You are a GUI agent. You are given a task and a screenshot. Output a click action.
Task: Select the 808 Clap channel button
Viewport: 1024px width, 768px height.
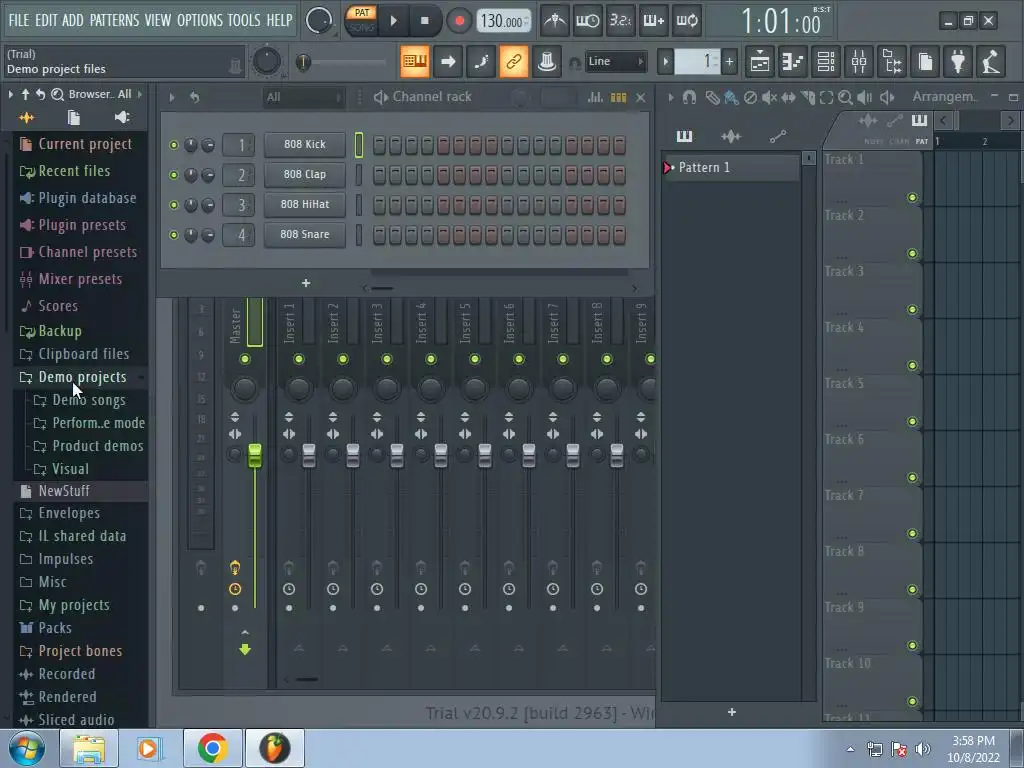(x=304, y=174)
